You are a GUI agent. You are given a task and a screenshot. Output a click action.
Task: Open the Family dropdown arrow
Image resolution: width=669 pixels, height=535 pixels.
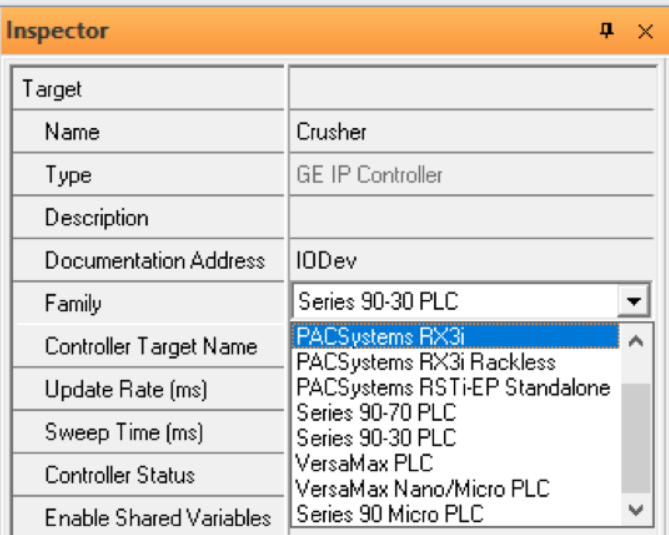634,301
